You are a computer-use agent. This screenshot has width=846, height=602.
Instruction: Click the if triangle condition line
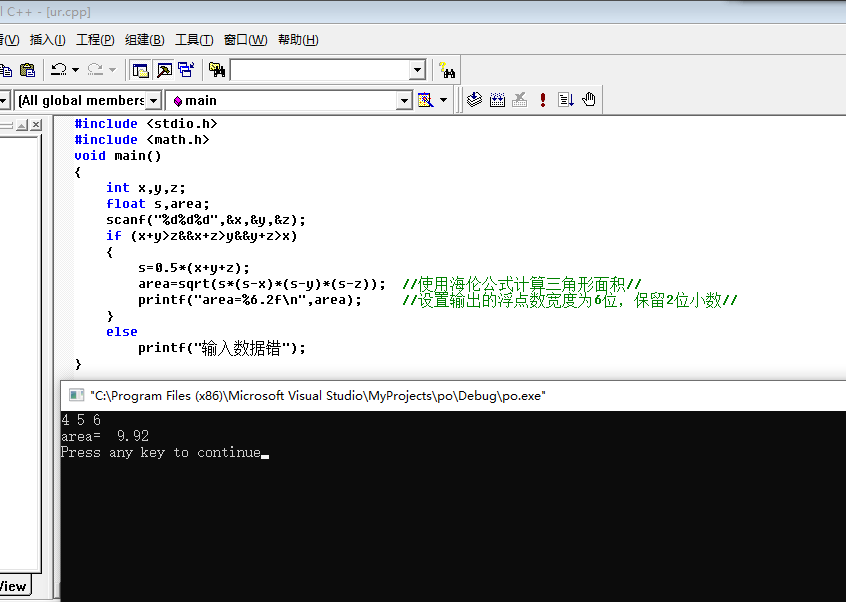click(202, 236)
